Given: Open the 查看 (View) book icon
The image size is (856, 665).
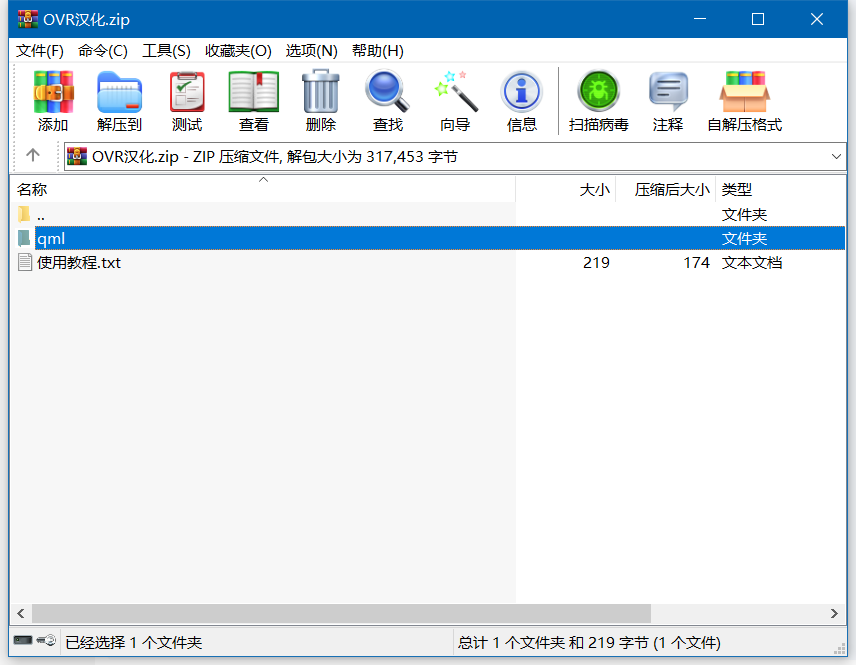Looking at the screenshot, I should tap(253, 101).
